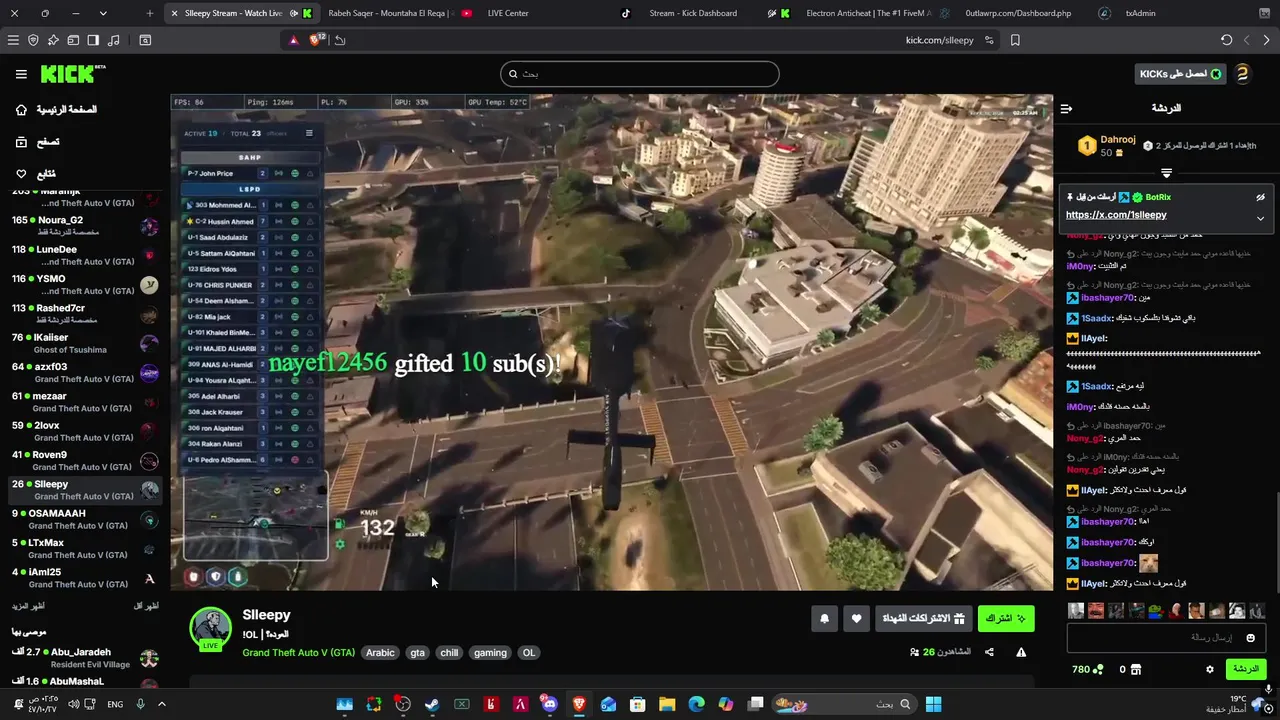1280x720 pixels.
Task: Expand the pinned message chevron
Action: pos(1260,218)
